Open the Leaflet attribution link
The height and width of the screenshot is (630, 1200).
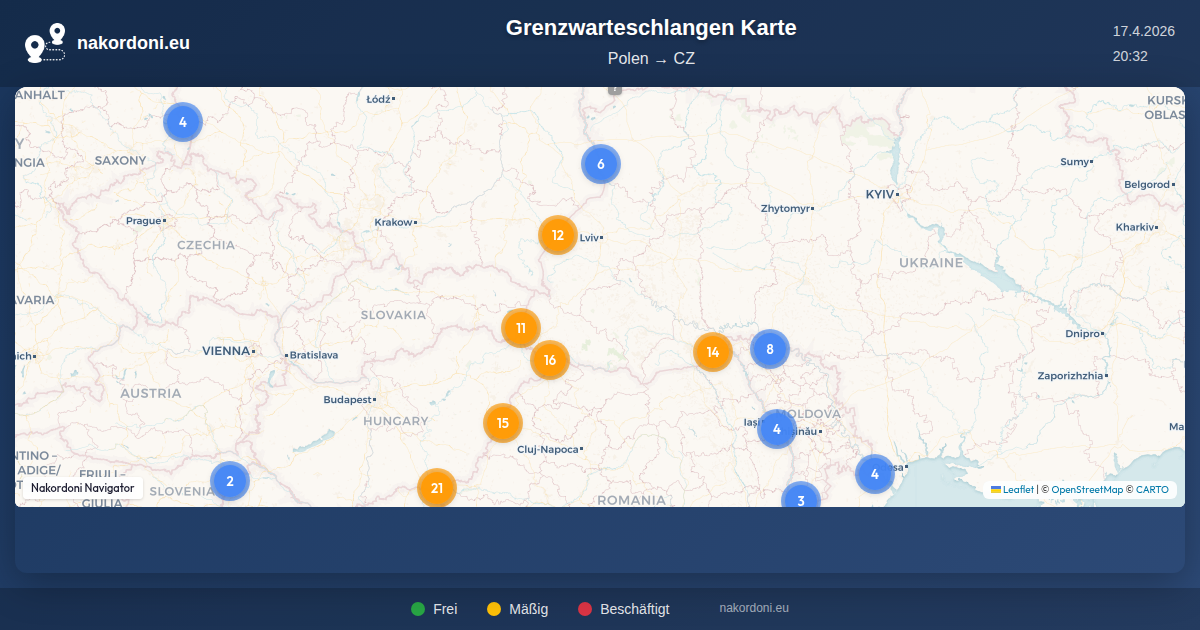click(1018, 490)
